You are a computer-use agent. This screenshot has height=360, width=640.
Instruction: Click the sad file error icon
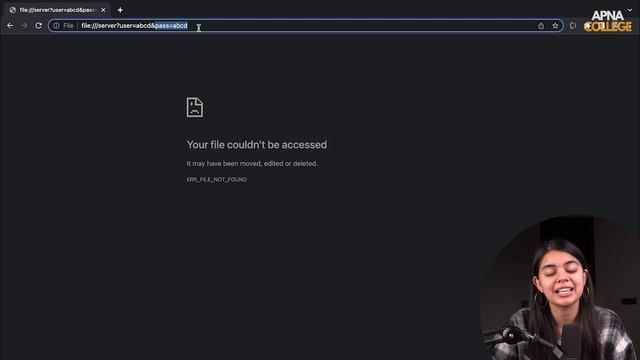(x=195, y=107)
